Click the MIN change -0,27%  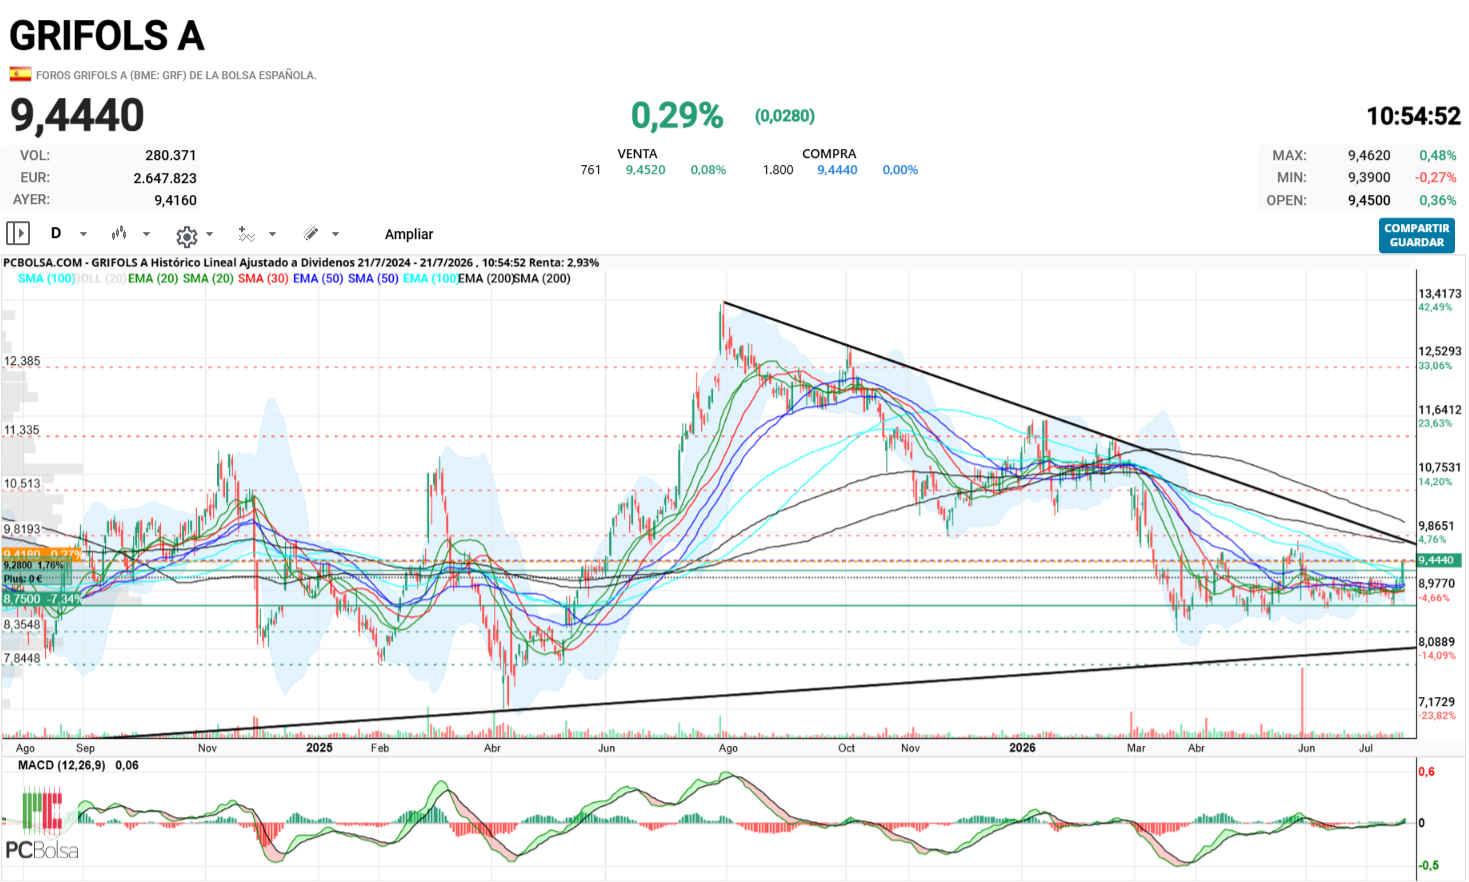[1435, 177]
